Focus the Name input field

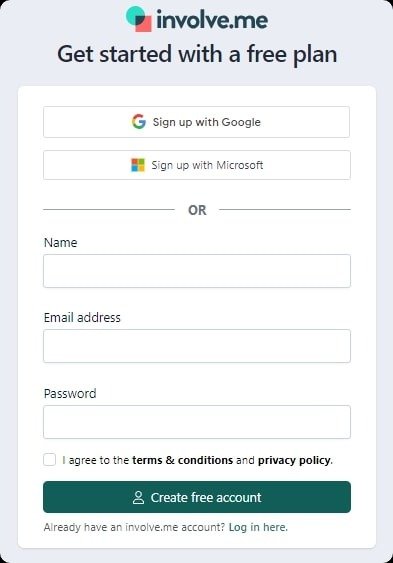click(x=197, y=271)
